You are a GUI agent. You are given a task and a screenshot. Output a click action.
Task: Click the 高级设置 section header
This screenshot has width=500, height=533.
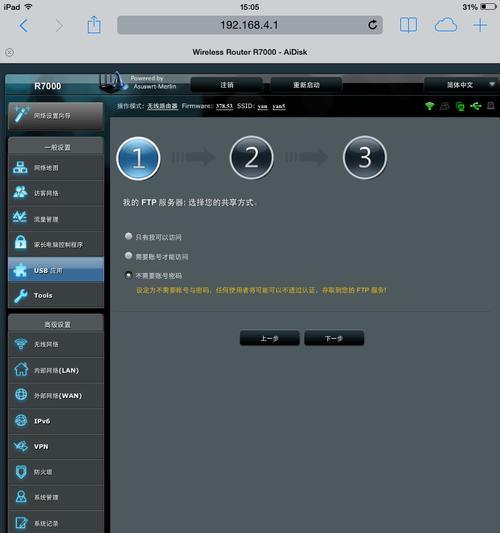[x=57, y=324]
